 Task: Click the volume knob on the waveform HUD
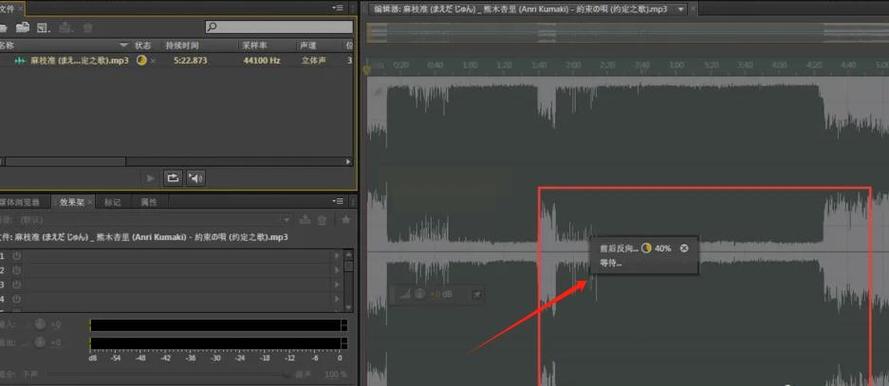tap(420, 294)
